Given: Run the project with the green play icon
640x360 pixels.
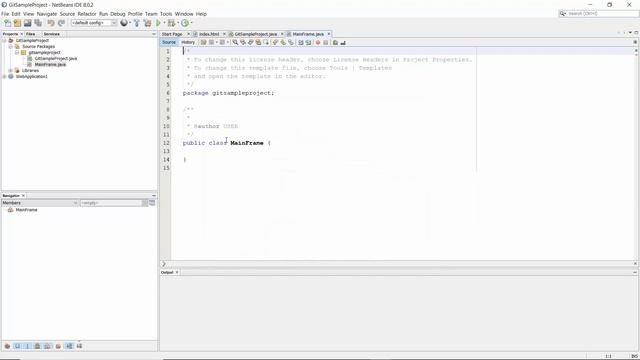Looking at the screenshot, I should (158, 23).
